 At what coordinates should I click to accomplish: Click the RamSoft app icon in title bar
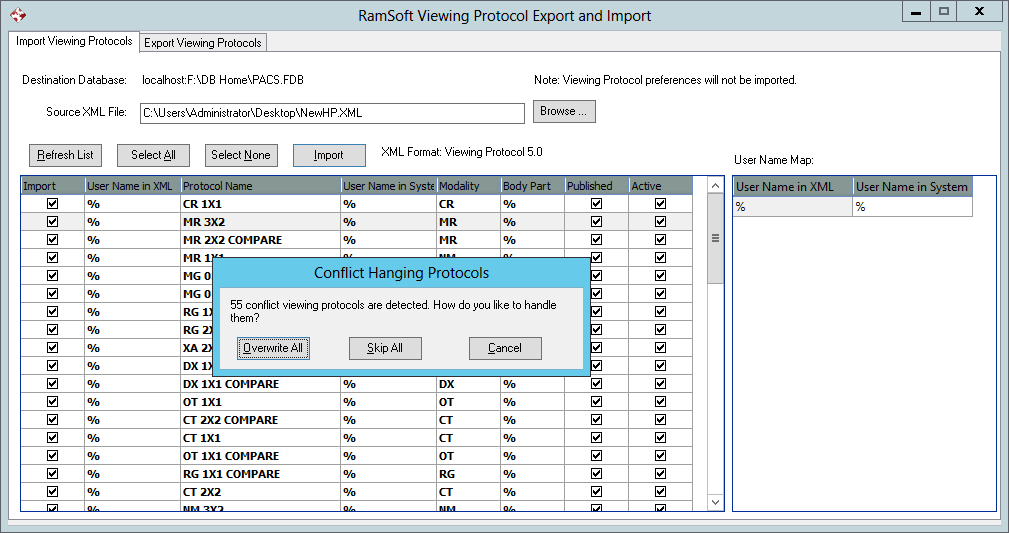tap(17, 15)
